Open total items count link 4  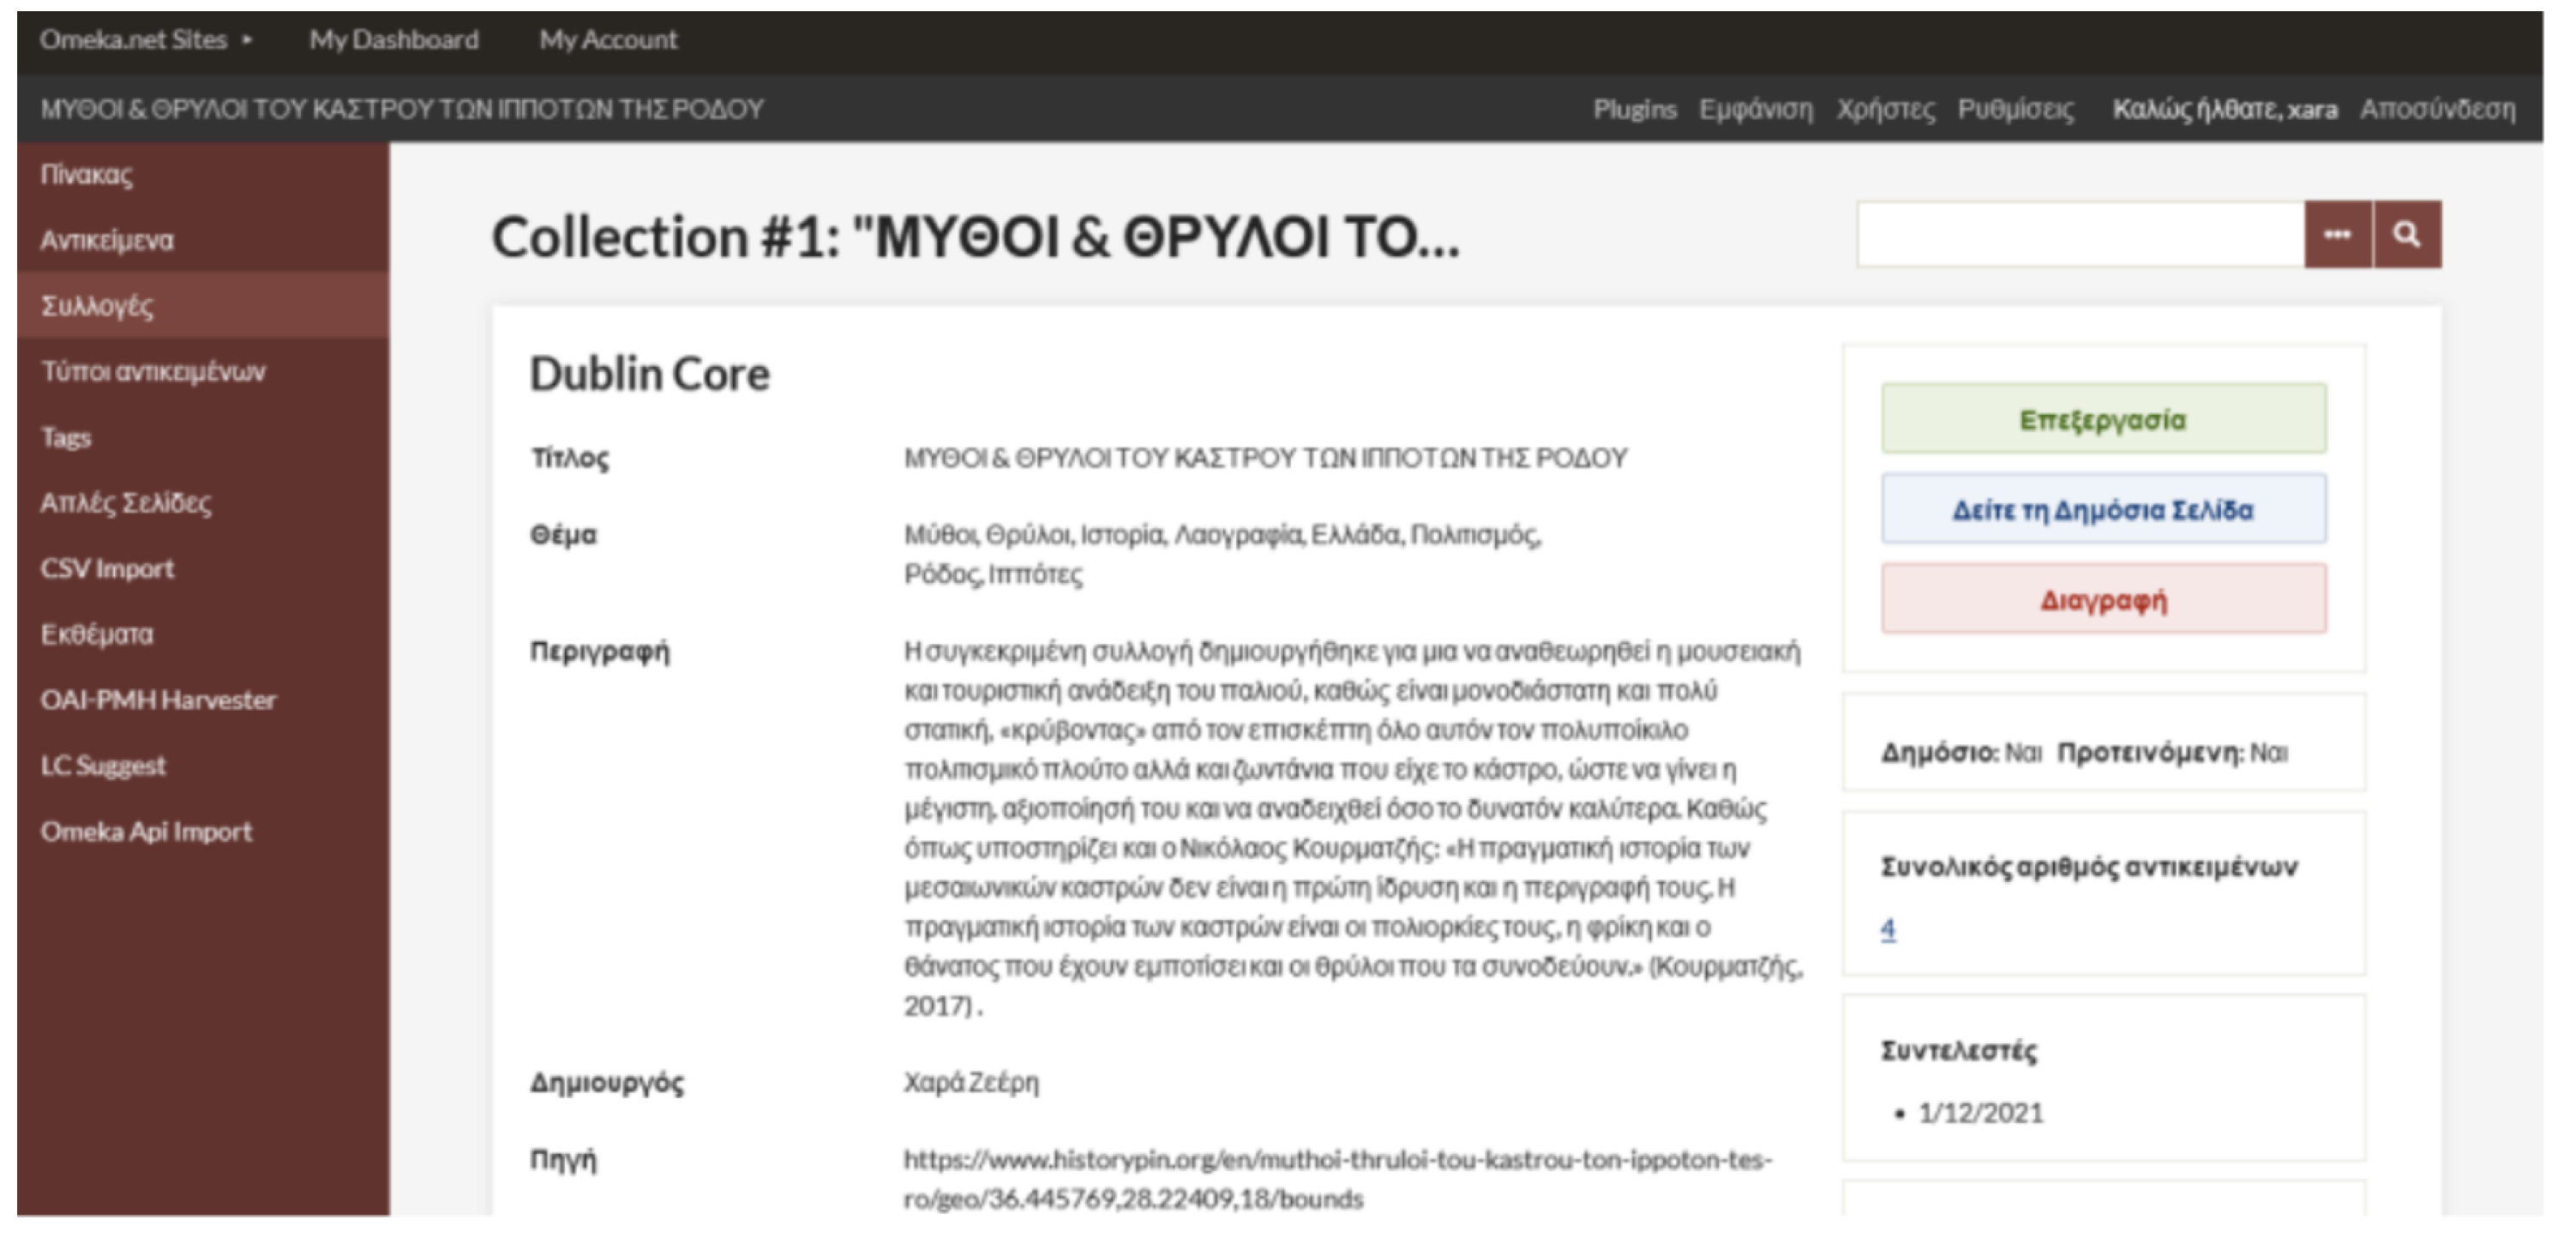click(1887, 929)
